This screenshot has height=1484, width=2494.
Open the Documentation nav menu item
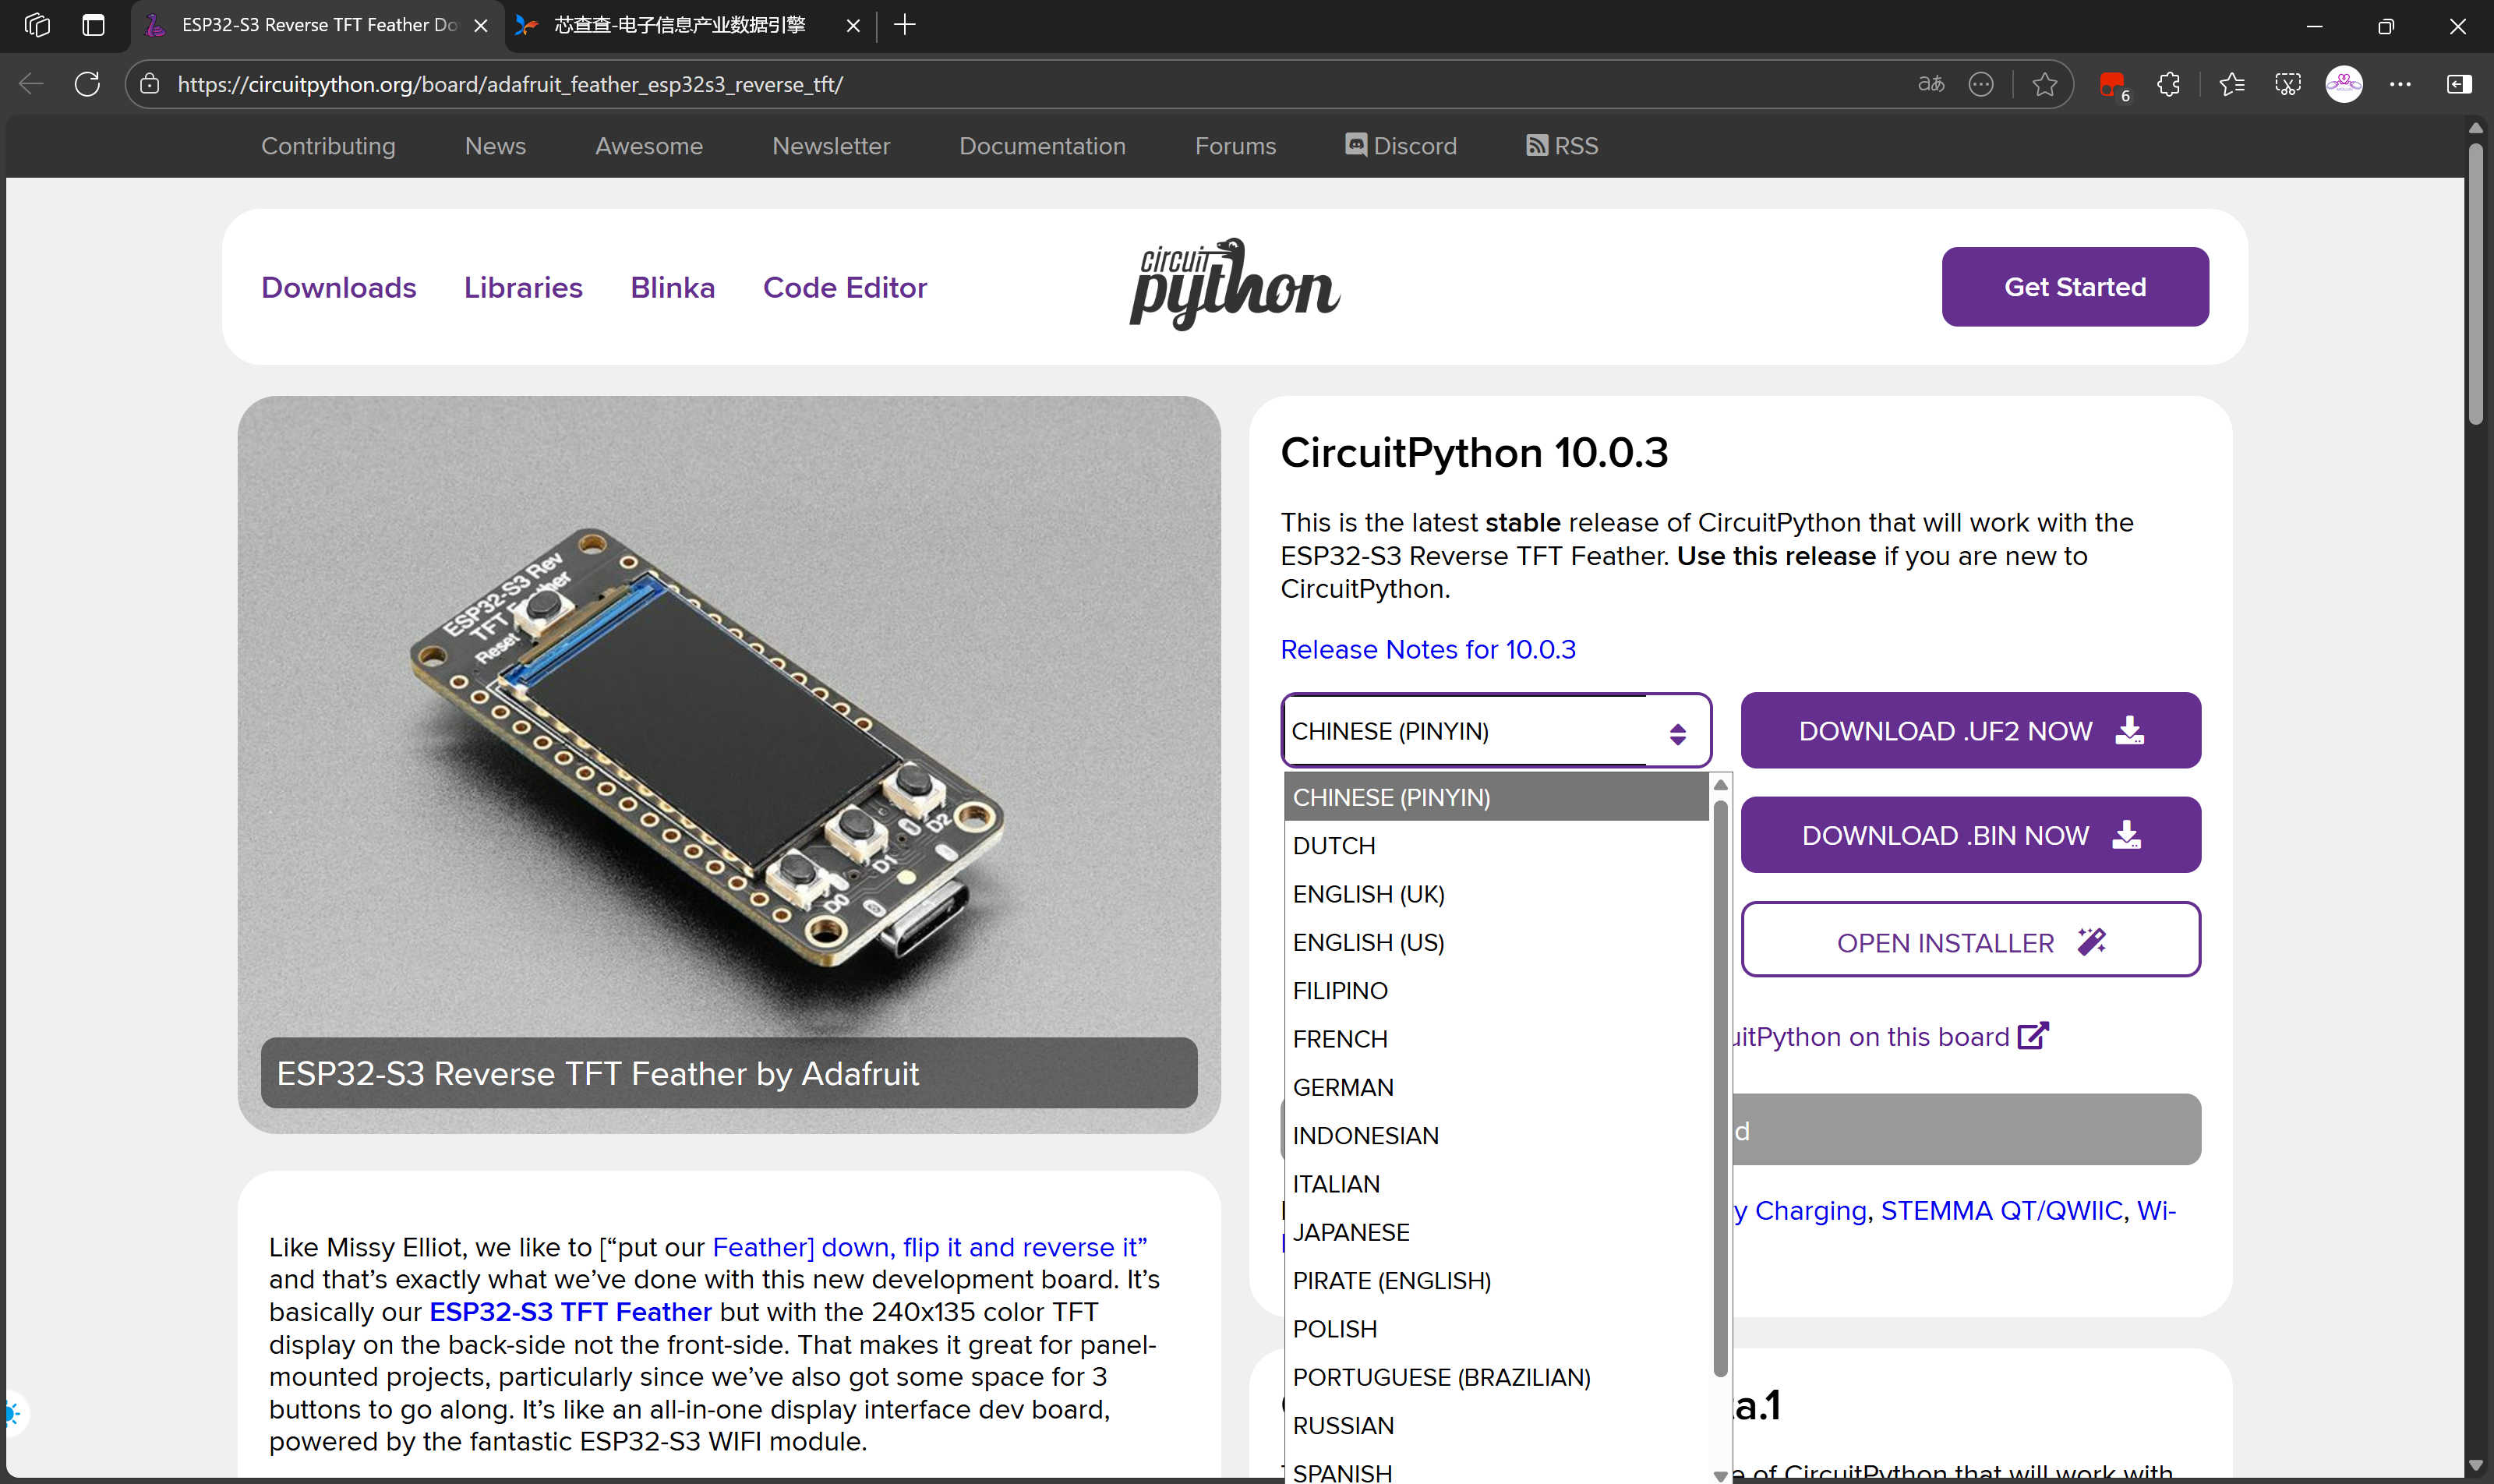coord(1042,146)
